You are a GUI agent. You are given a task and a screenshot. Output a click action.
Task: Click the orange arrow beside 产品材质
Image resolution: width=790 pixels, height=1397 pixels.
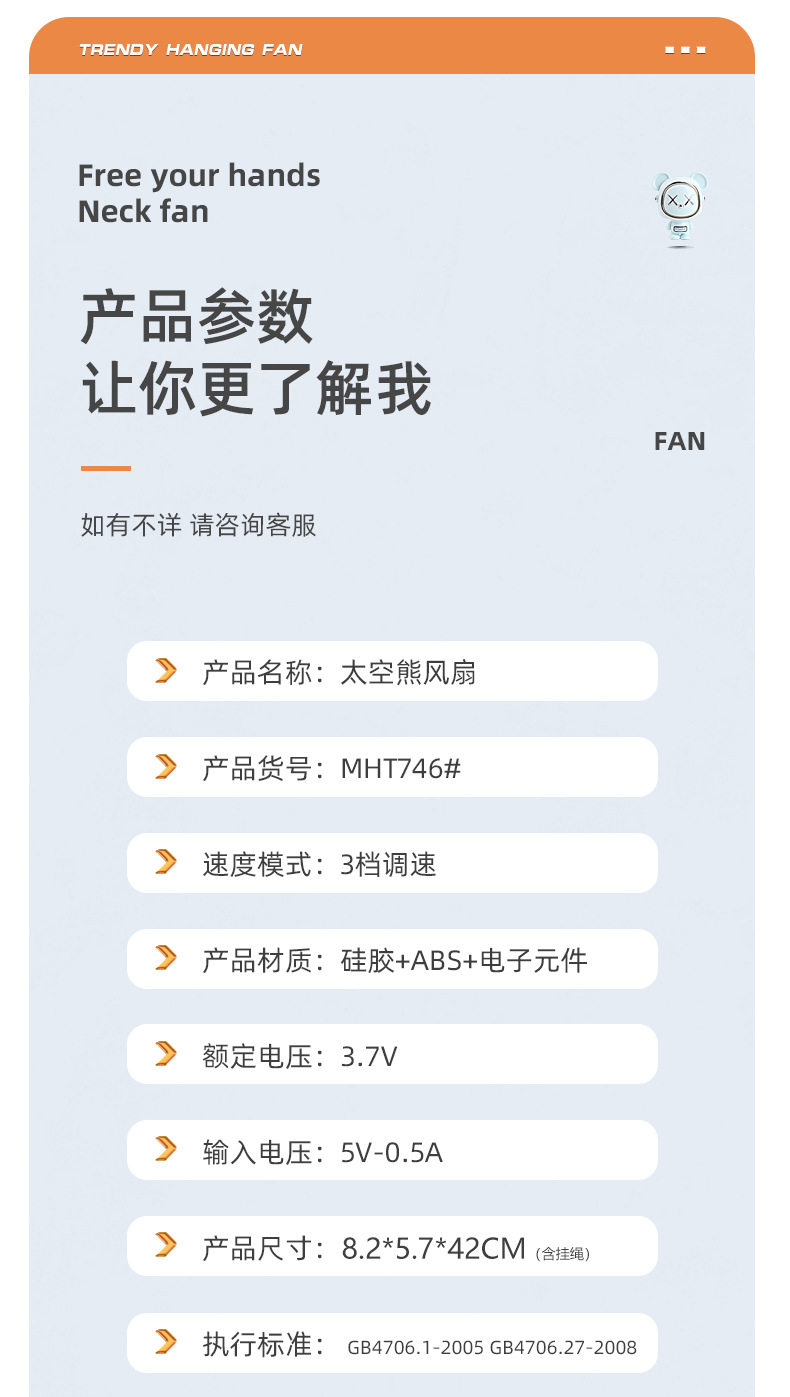(166, 959)
